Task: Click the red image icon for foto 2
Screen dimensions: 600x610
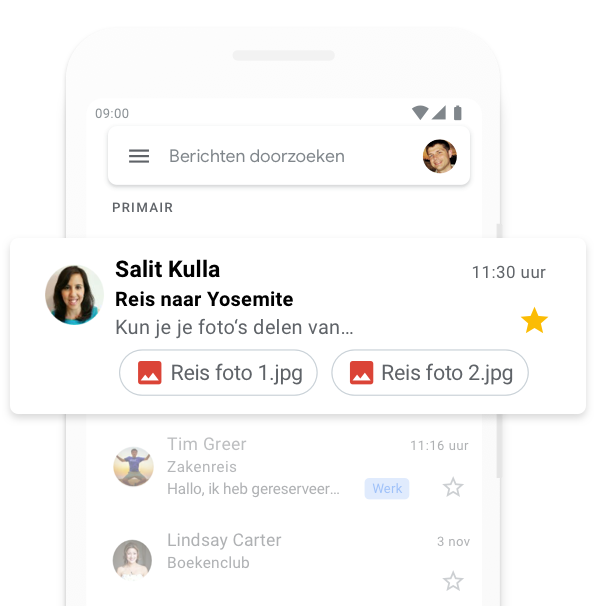Action: point(361,372)
